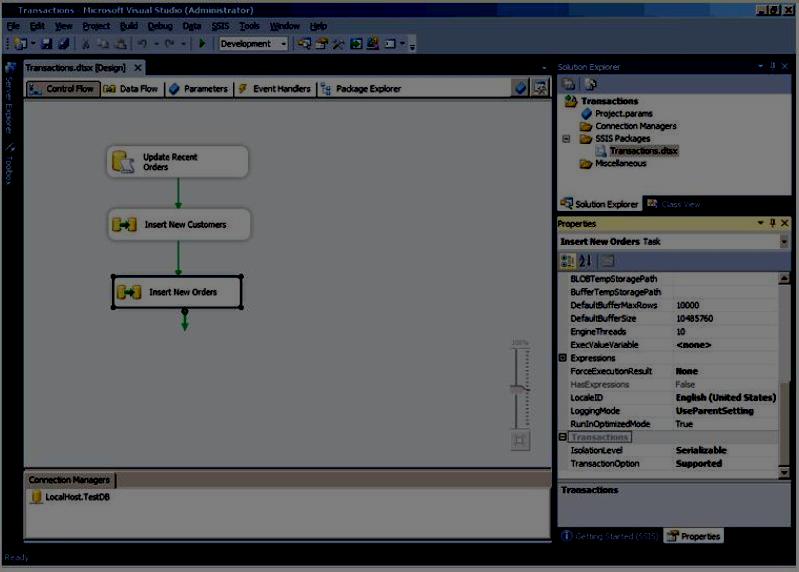Click the Alphabetical sort icon in the Properties panel

click(x=585, y=261)
